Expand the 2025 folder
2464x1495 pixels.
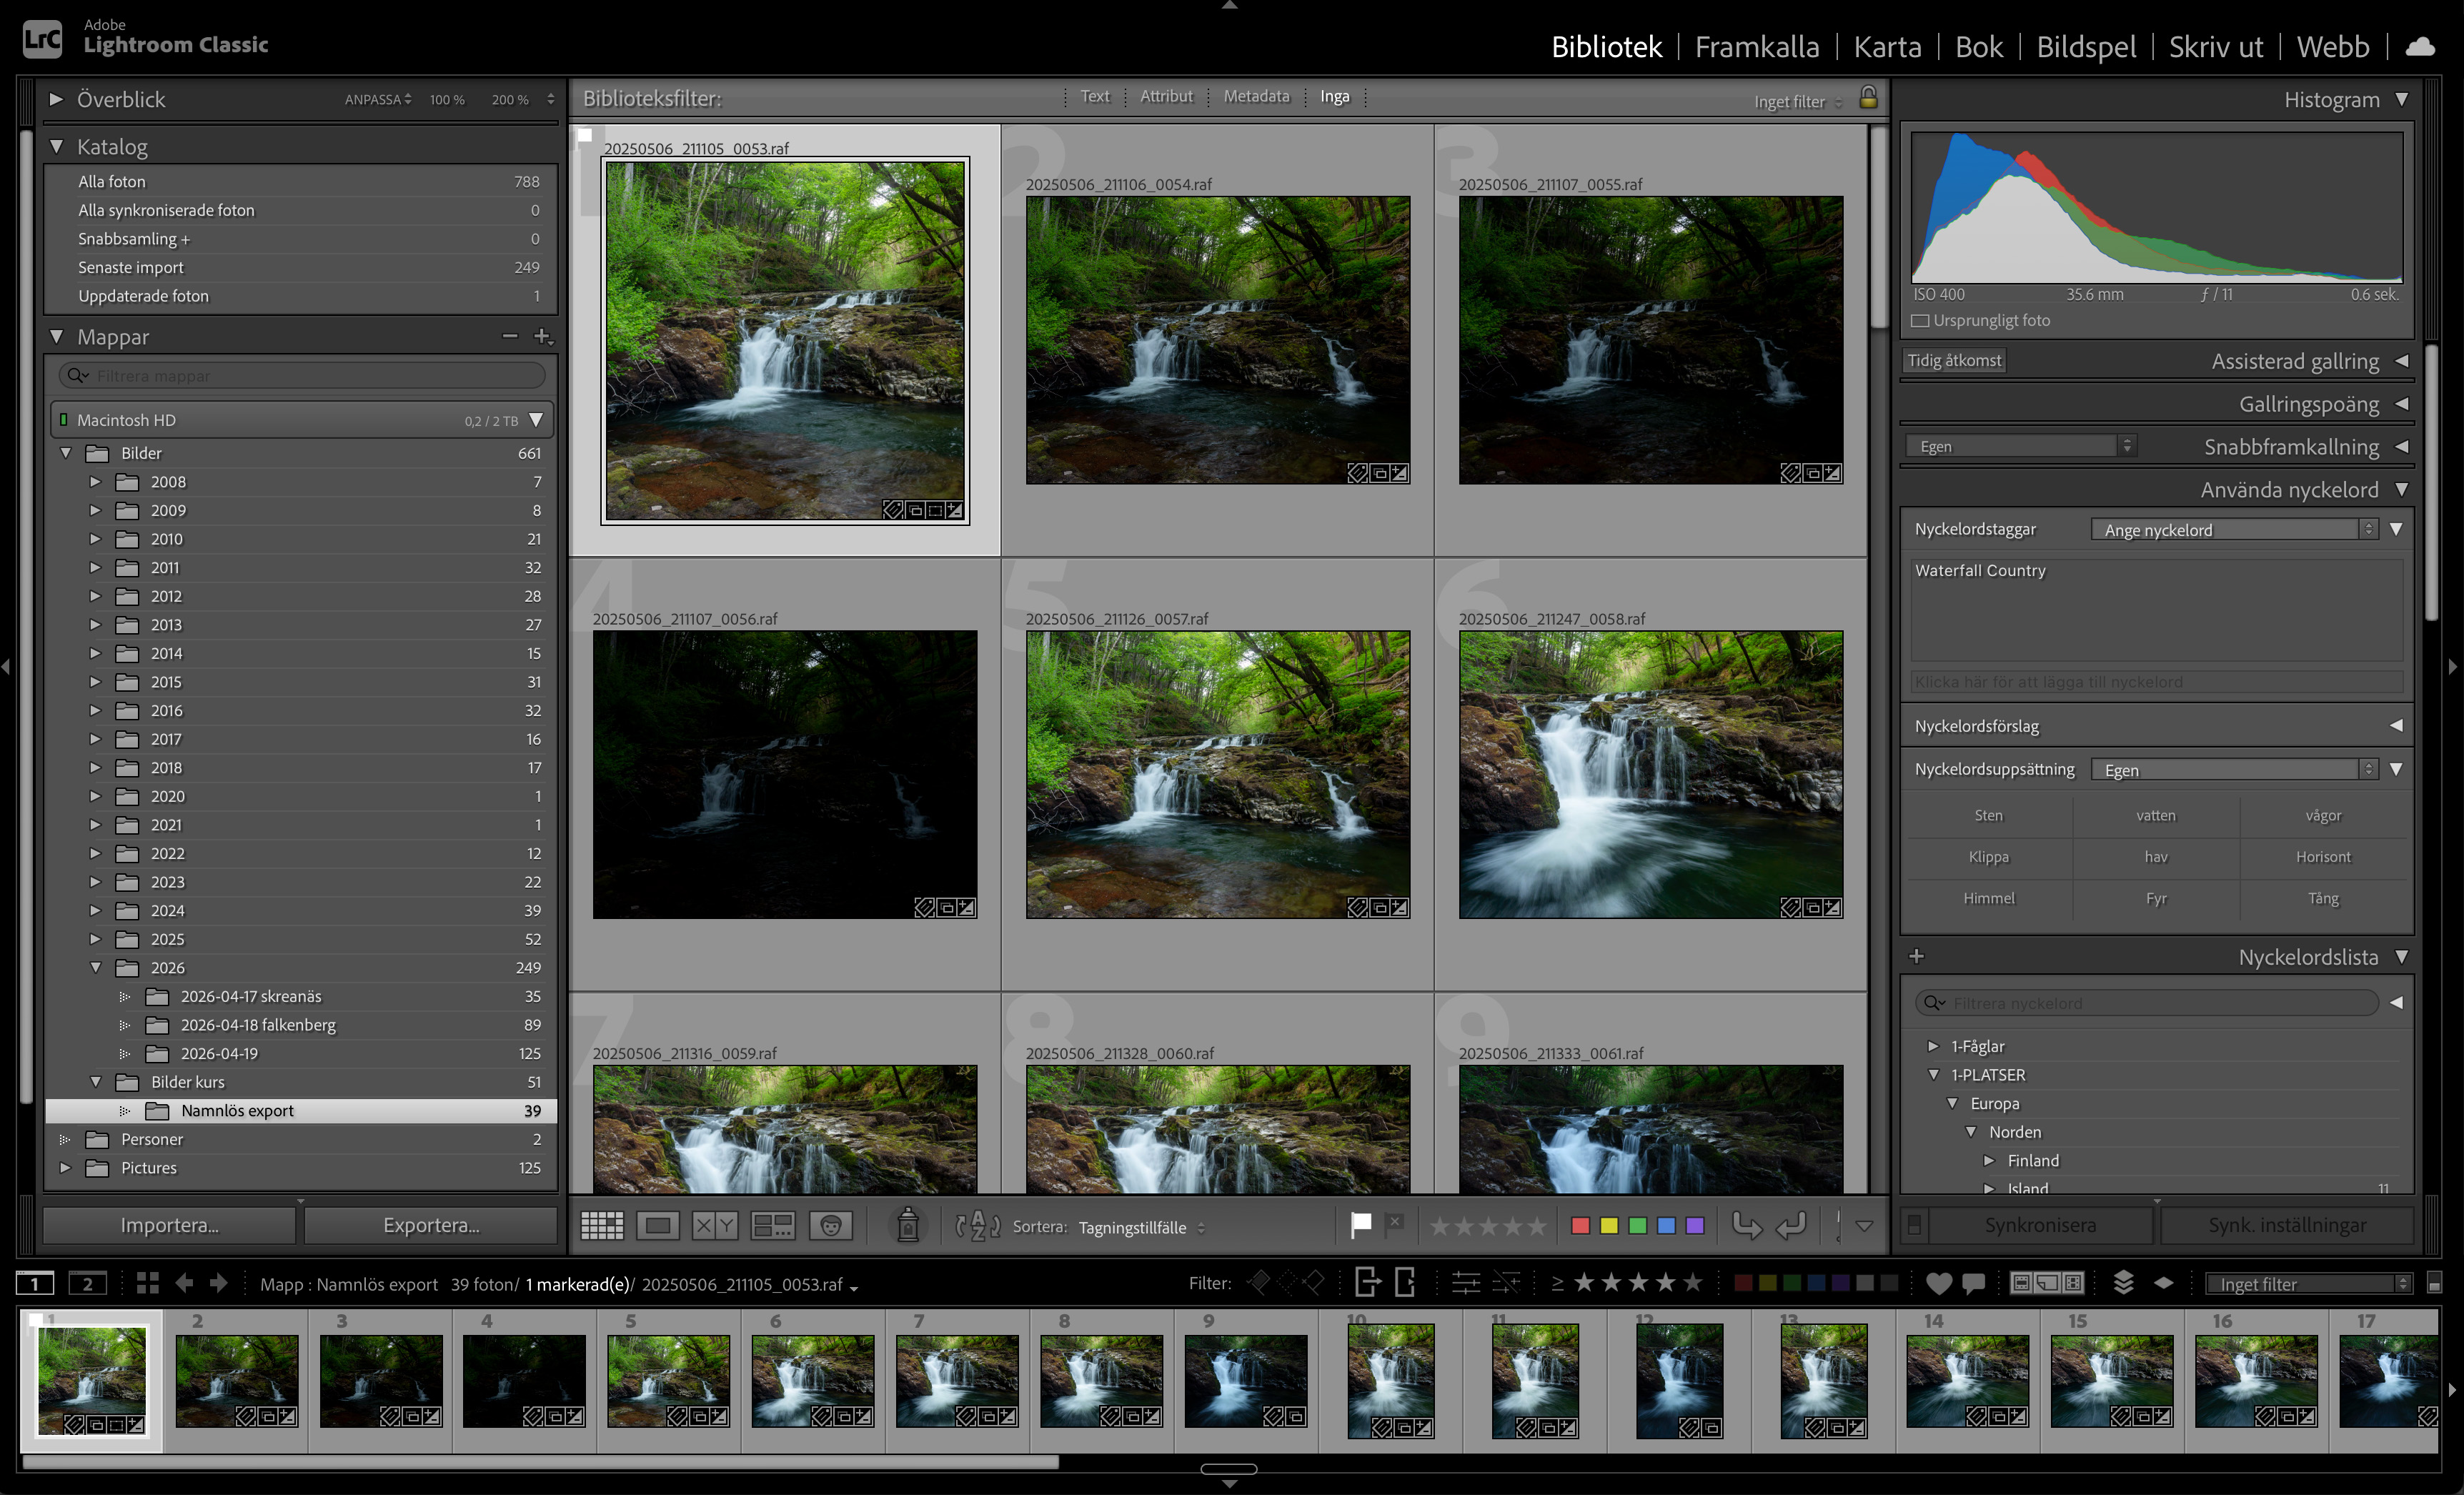[96, 939]
